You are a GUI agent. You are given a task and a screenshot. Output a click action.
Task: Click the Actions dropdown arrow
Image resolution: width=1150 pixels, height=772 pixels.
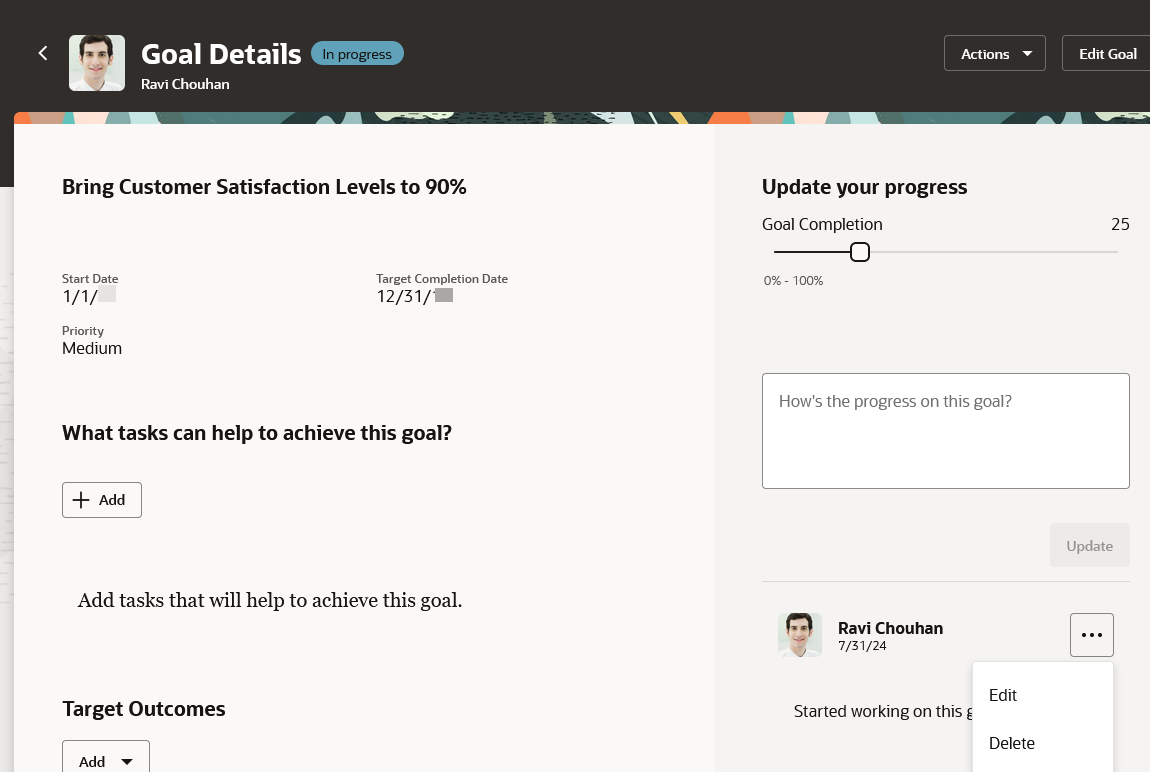tap(1028, 54)
